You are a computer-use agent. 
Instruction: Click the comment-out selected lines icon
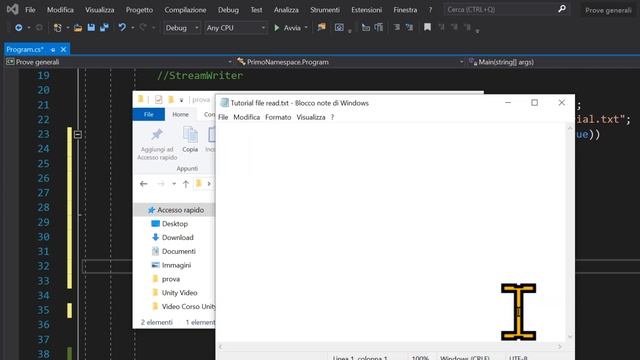397,27
